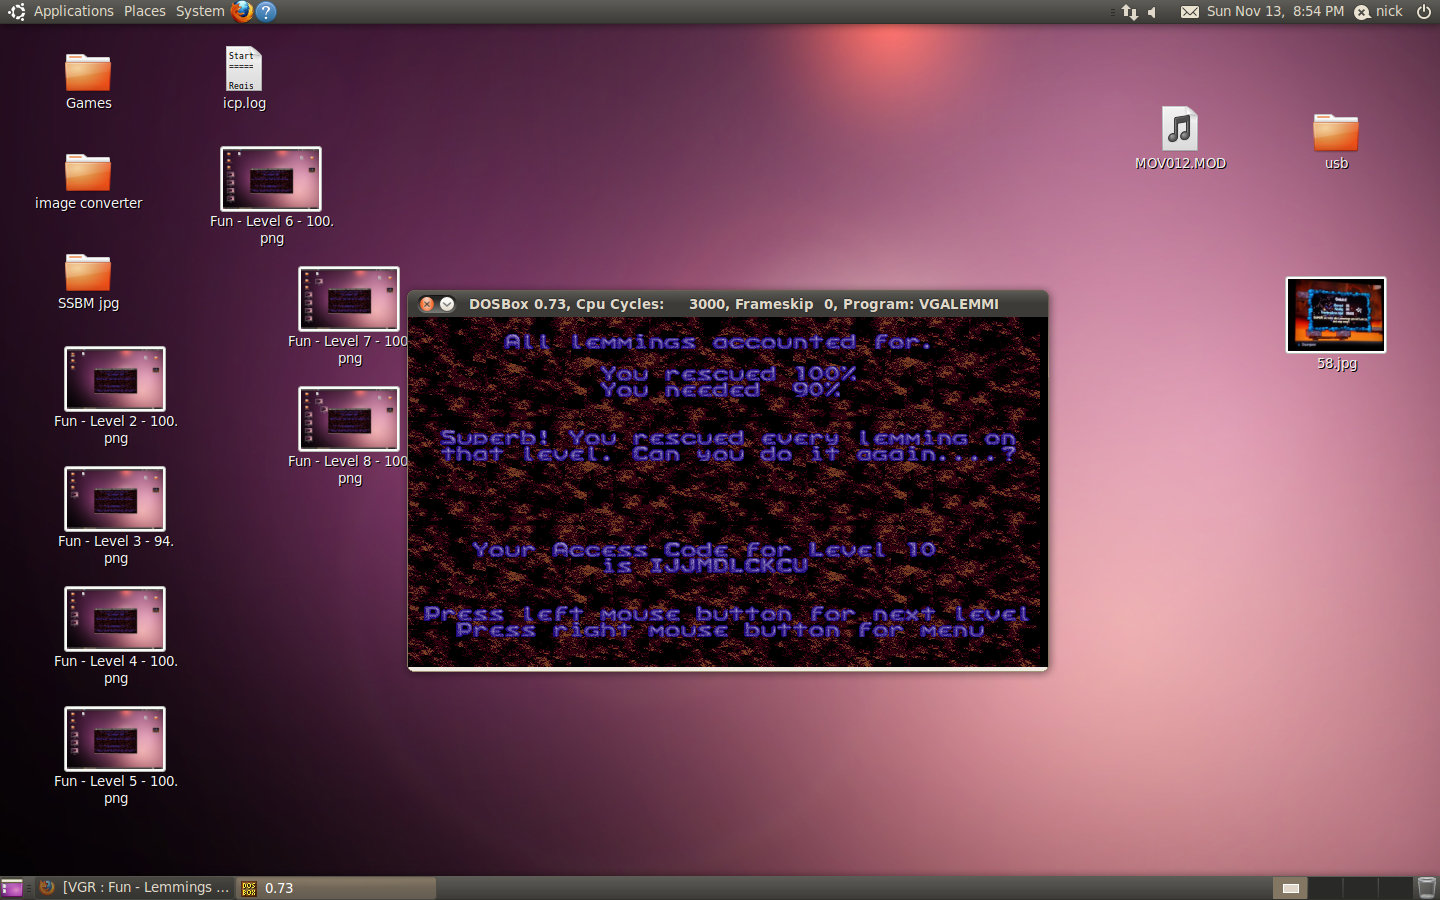Open the System menu
The image size is (1440, 900).
coord(200,11)
